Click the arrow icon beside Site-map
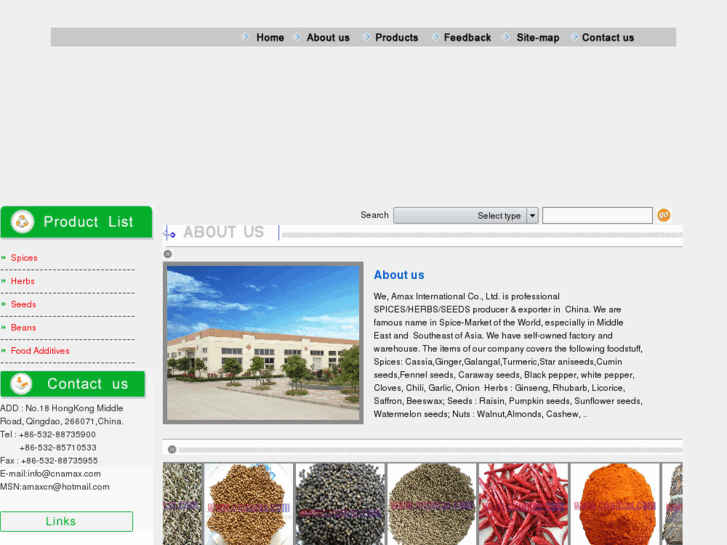 (x=506, y=37)
